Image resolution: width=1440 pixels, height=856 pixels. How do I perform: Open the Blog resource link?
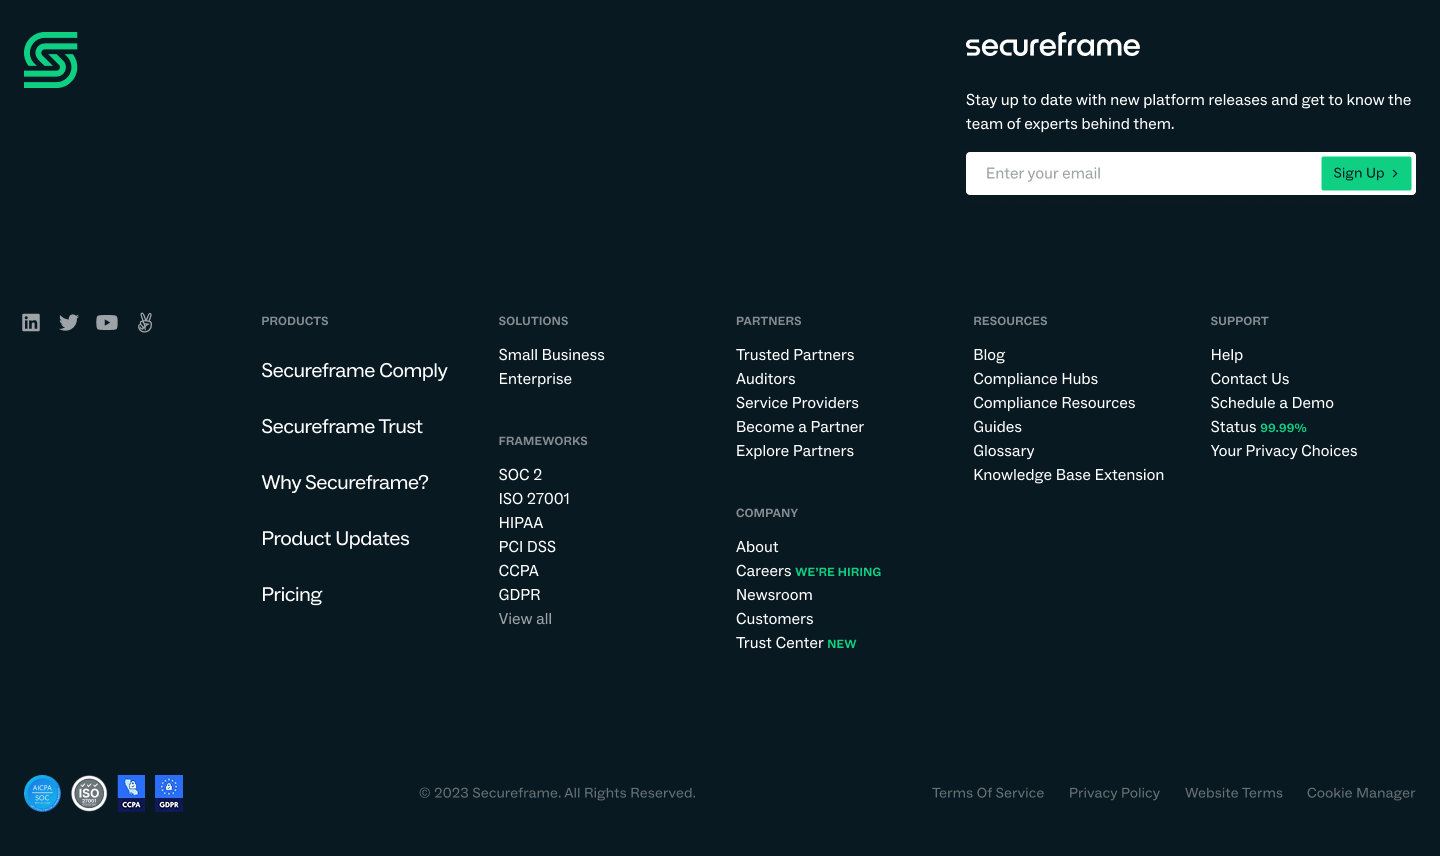989,355
